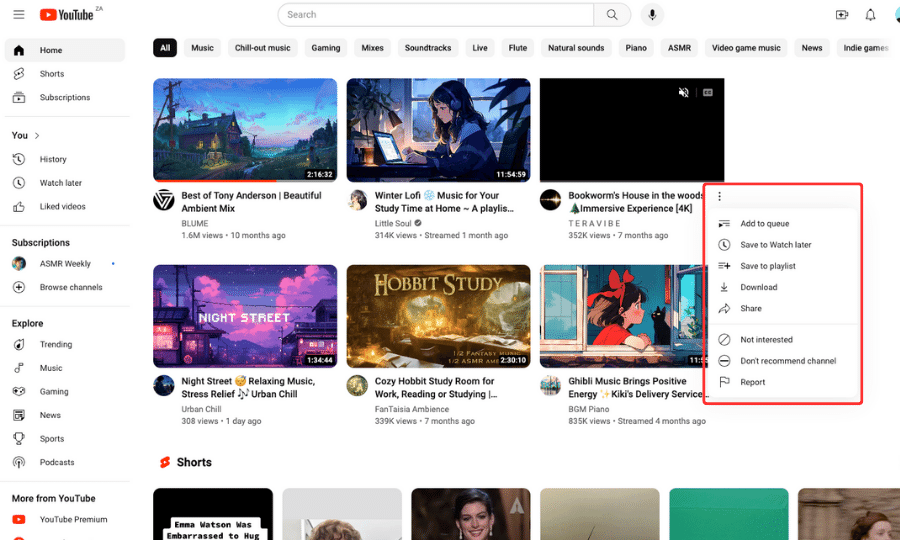
Task: Select the Chill-out music filter chip
Action: pyautogui.click(x=262, y=48)
